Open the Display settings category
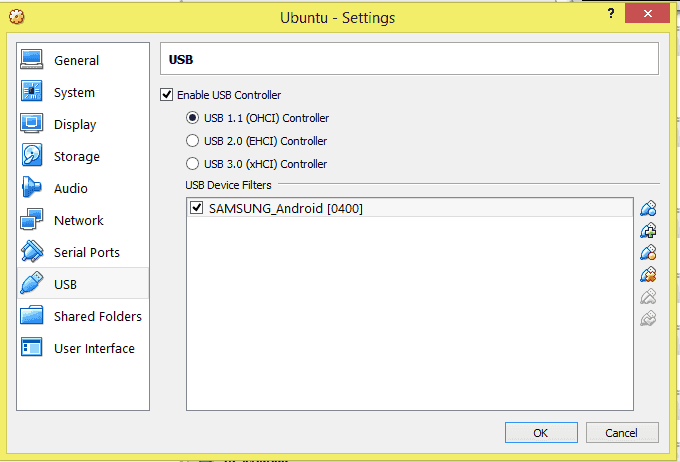 tap(83, 125)
